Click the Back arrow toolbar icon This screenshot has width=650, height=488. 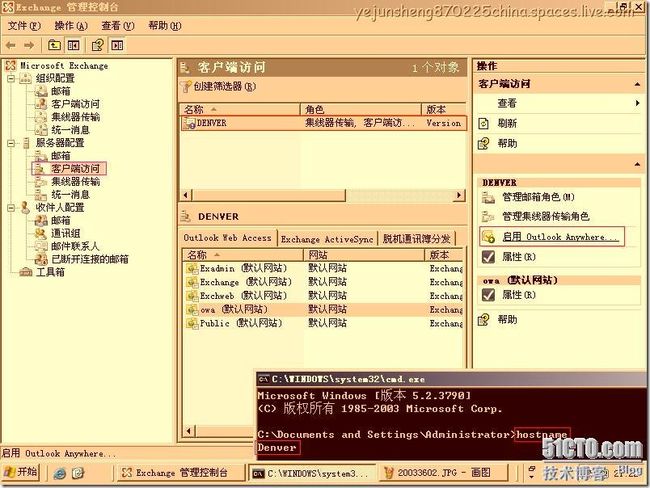tap(11, 45)
